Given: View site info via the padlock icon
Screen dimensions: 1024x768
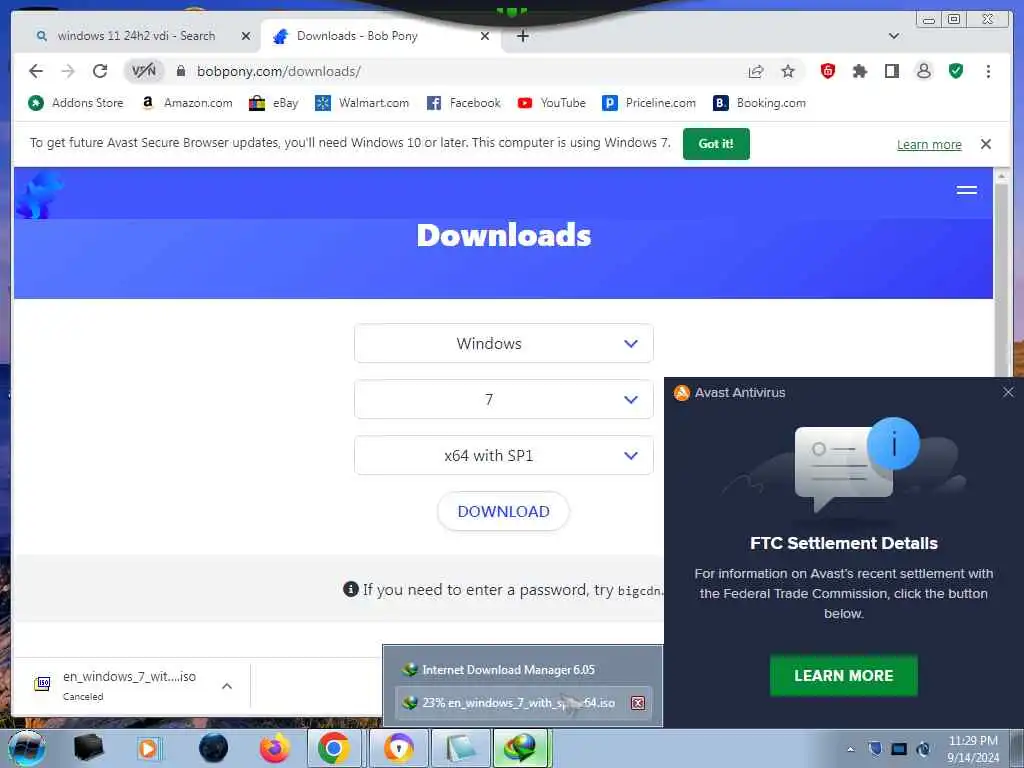Looking at the screenshot, I should pos(181,71).
